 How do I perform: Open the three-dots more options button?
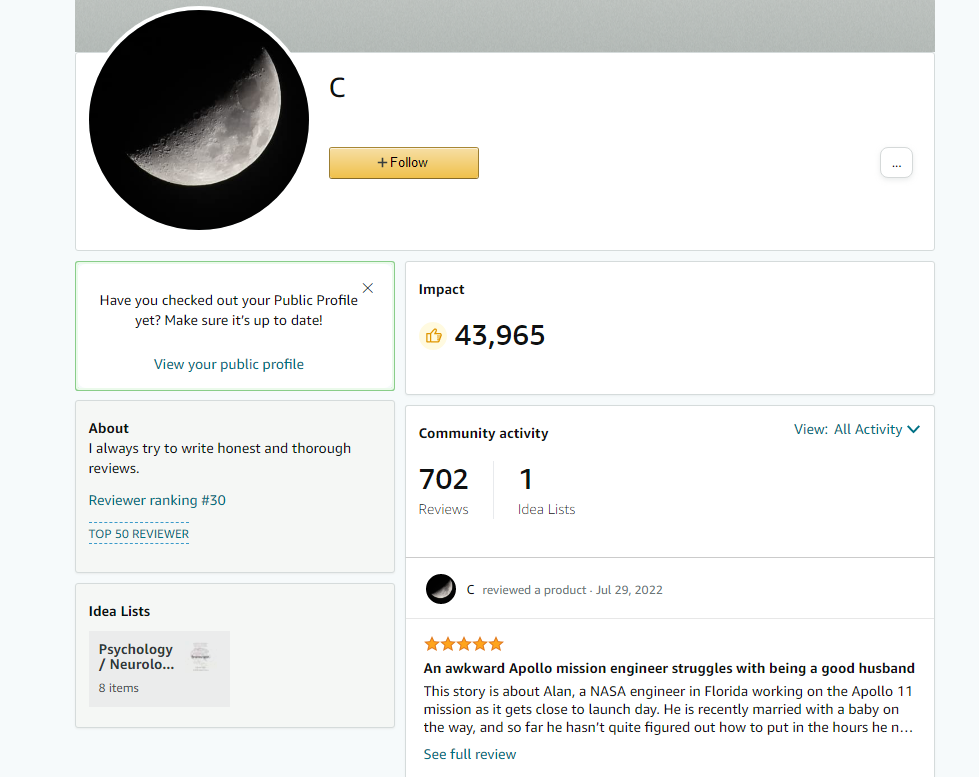pos(896,163)
